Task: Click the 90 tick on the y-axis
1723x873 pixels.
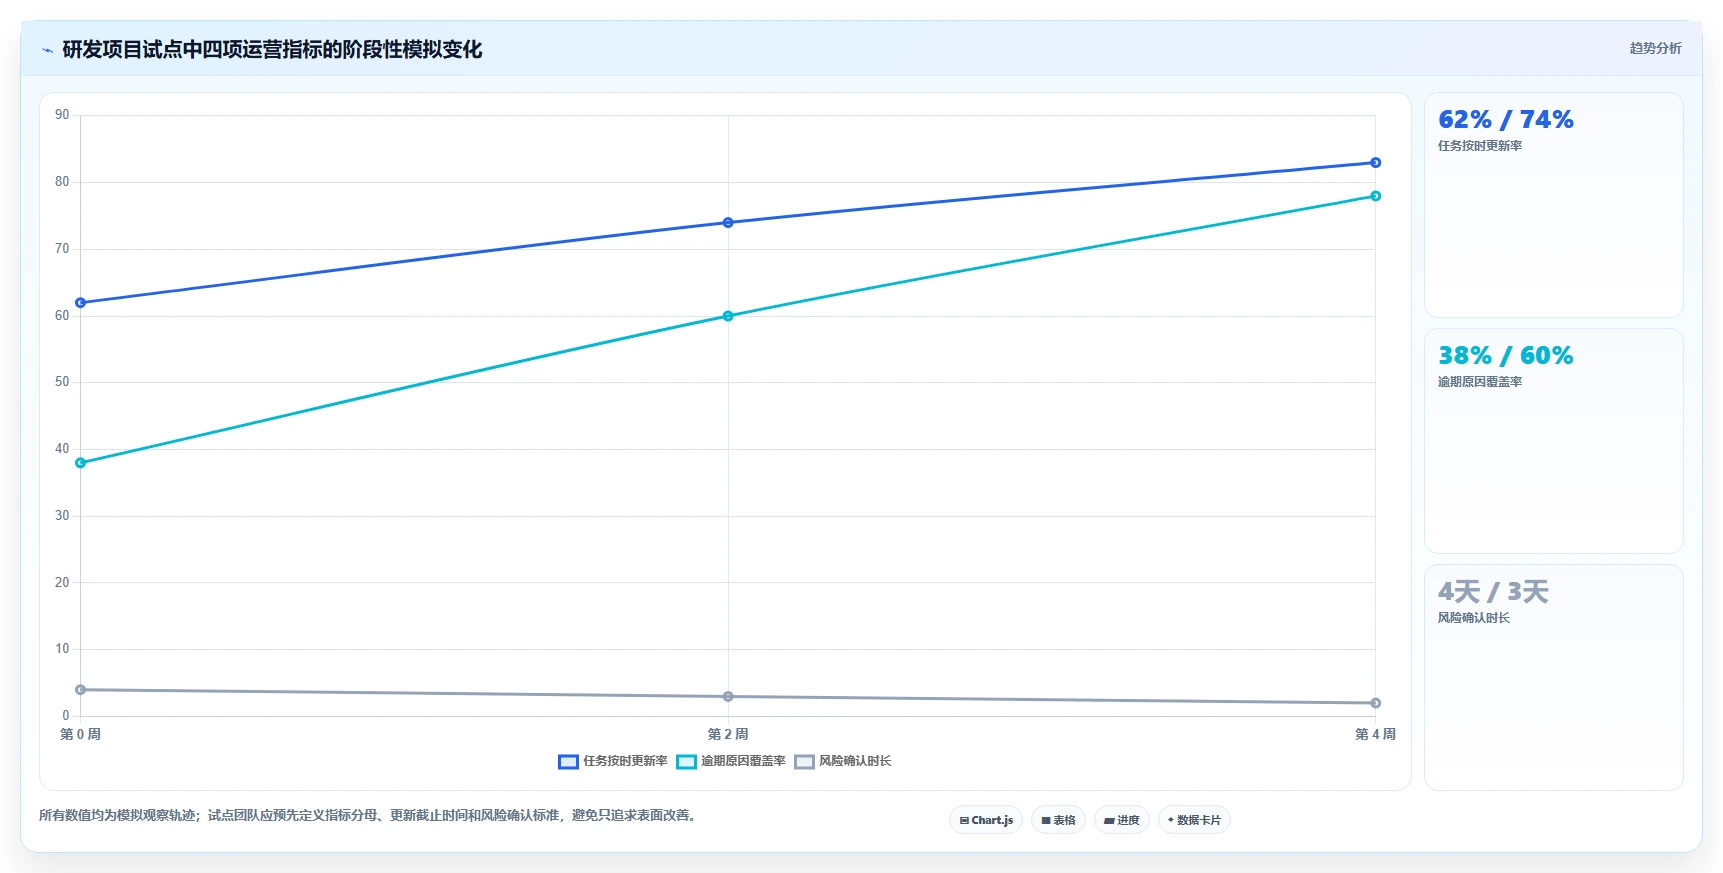Action: click(62, 115)
